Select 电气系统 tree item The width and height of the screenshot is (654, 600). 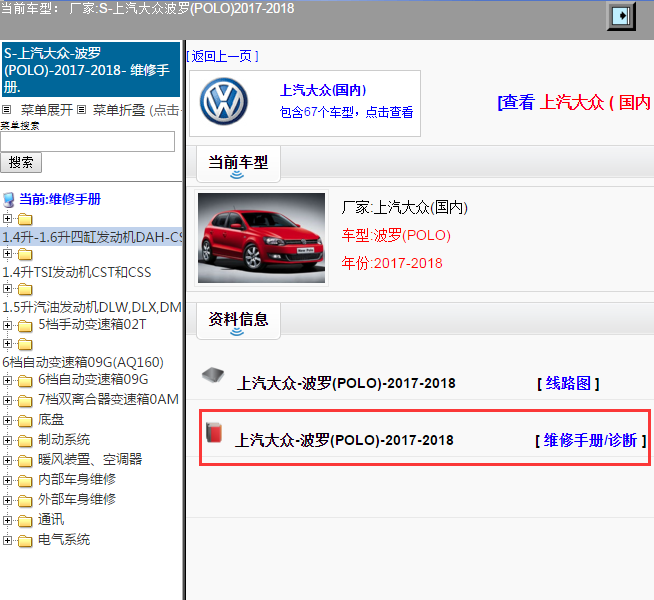[64, 539]
